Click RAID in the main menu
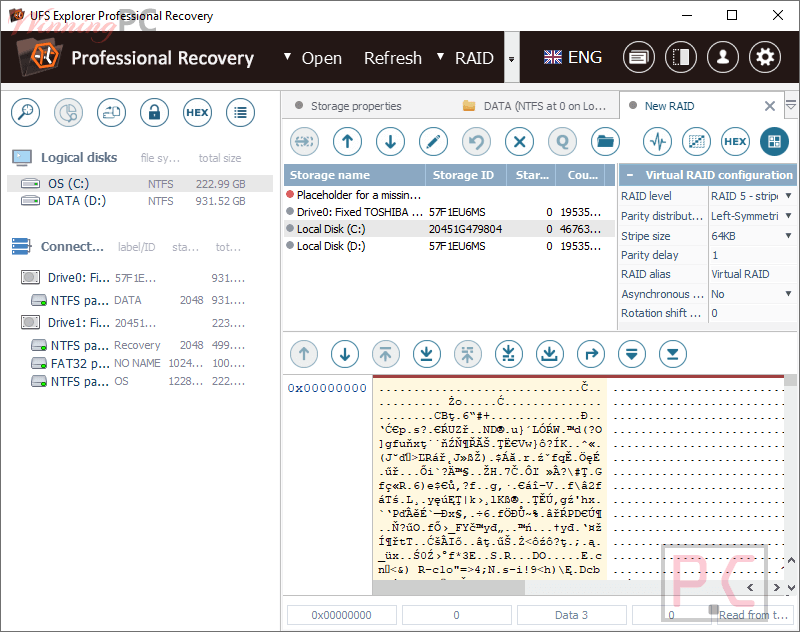Image resolution: width=800 pixels, height=632 pixels. (474, 58)
